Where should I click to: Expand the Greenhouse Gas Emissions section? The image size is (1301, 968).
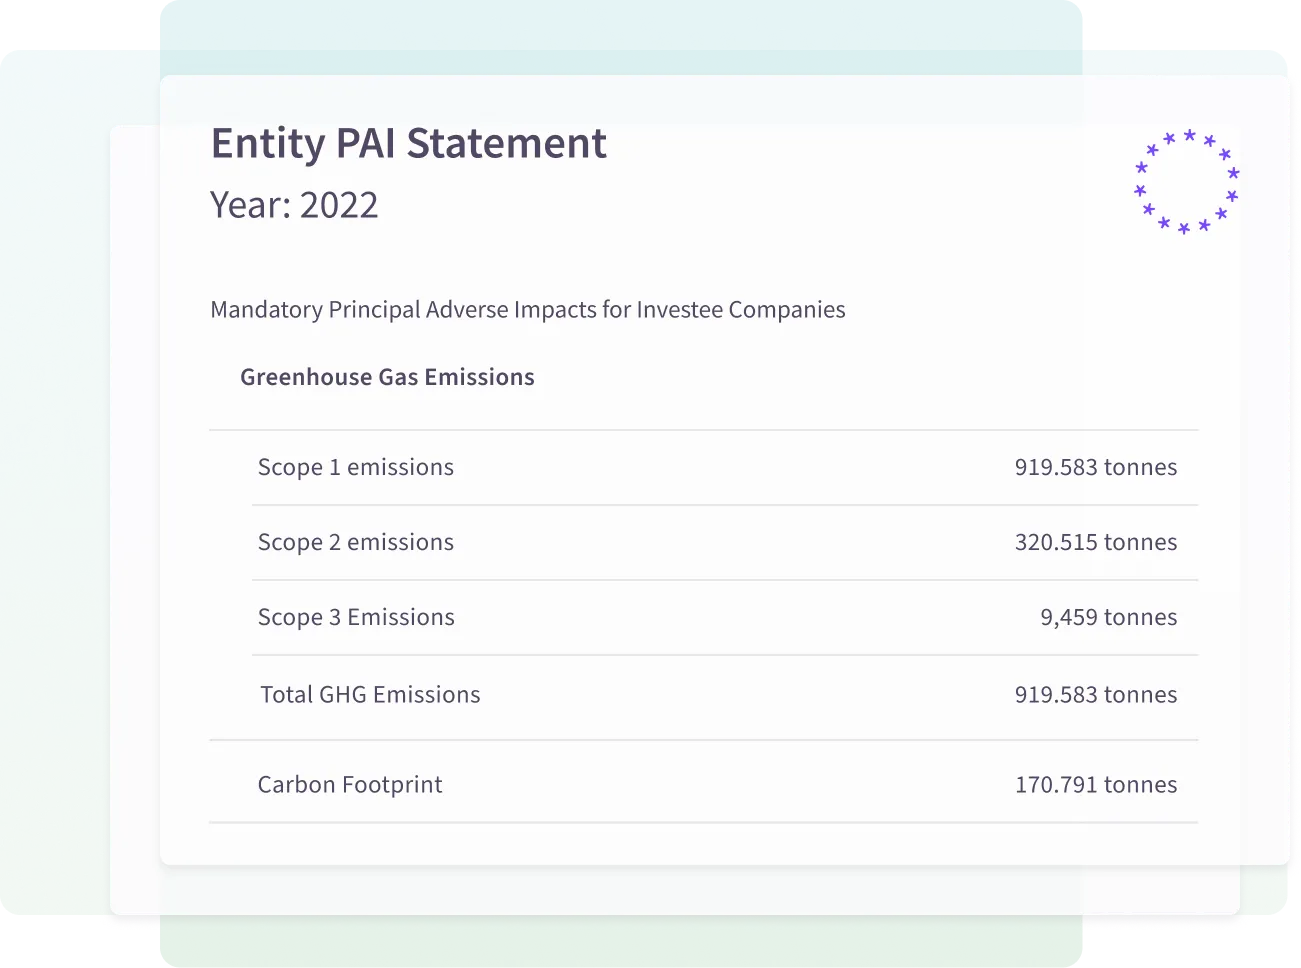point(387,377)
